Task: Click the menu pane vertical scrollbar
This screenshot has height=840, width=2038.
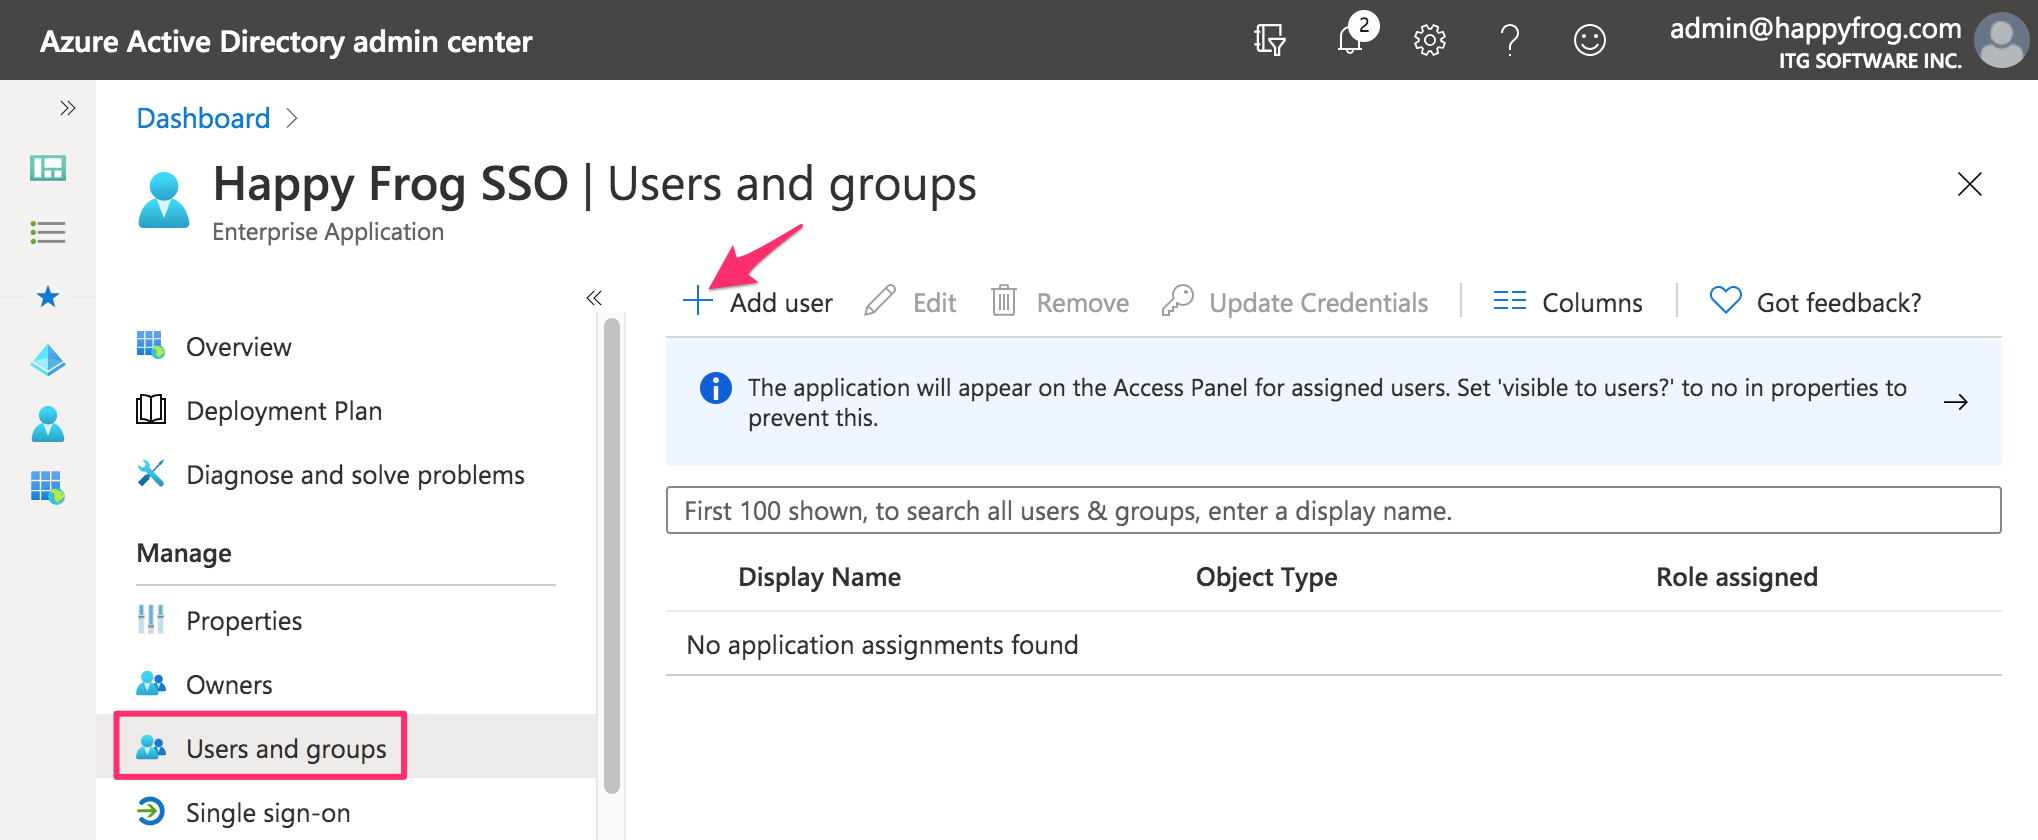Action: (612, 555)
